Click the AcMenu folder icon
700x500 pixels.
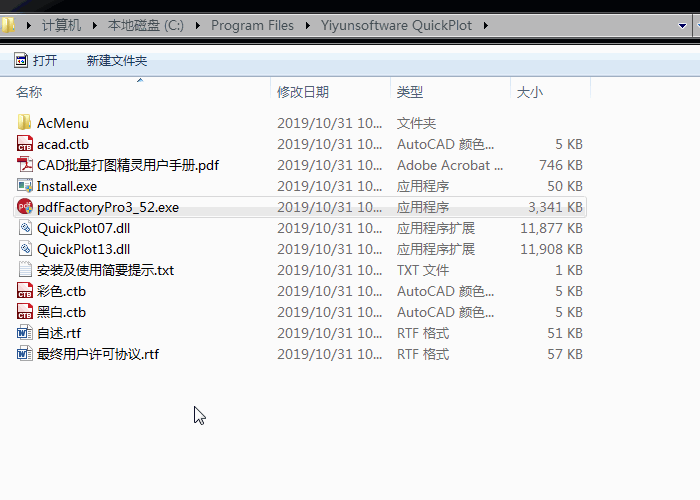[x=25, y=123]
